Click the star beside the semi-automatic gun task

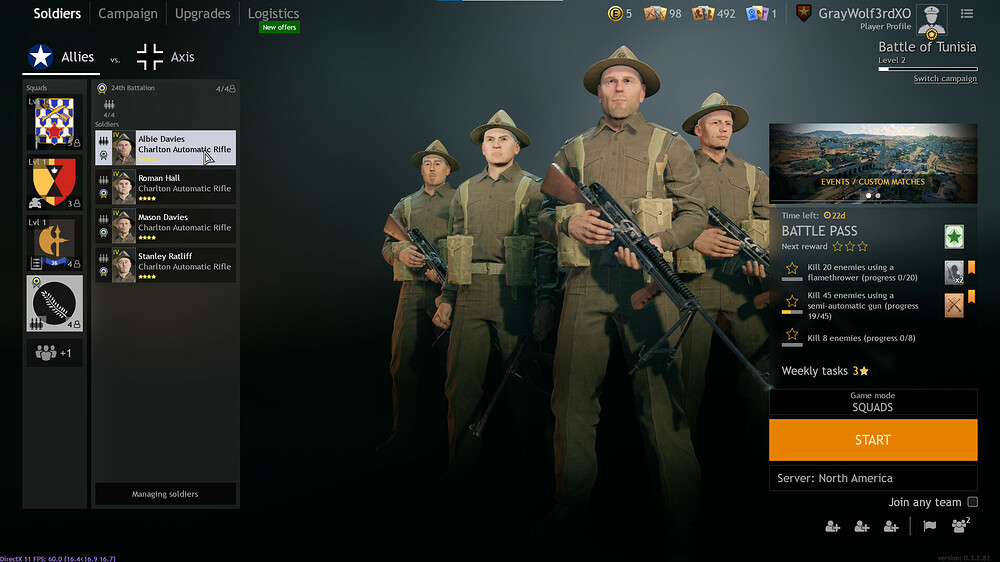pos(792,301)
